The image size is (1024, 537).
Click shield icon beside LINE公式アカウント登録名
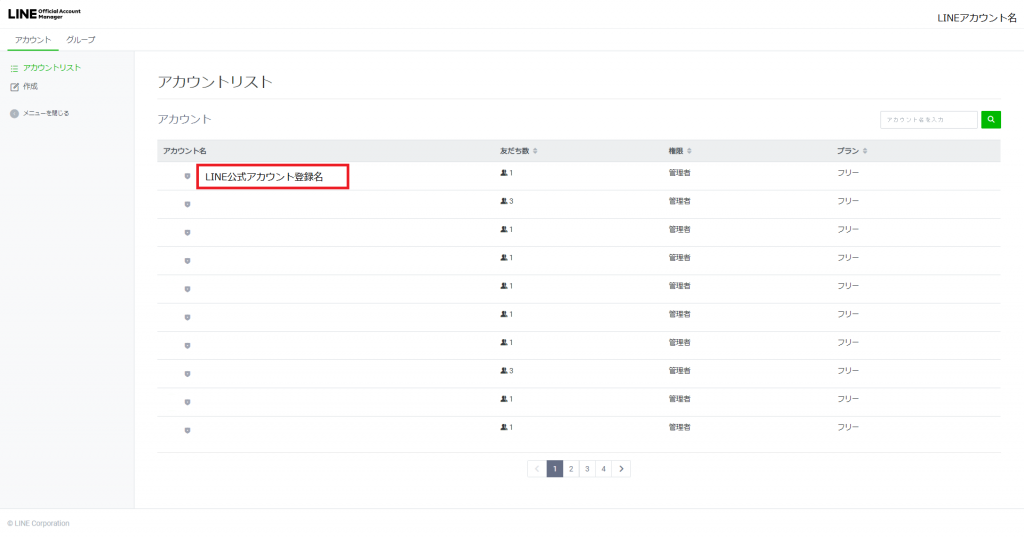[x=187, y=176]
